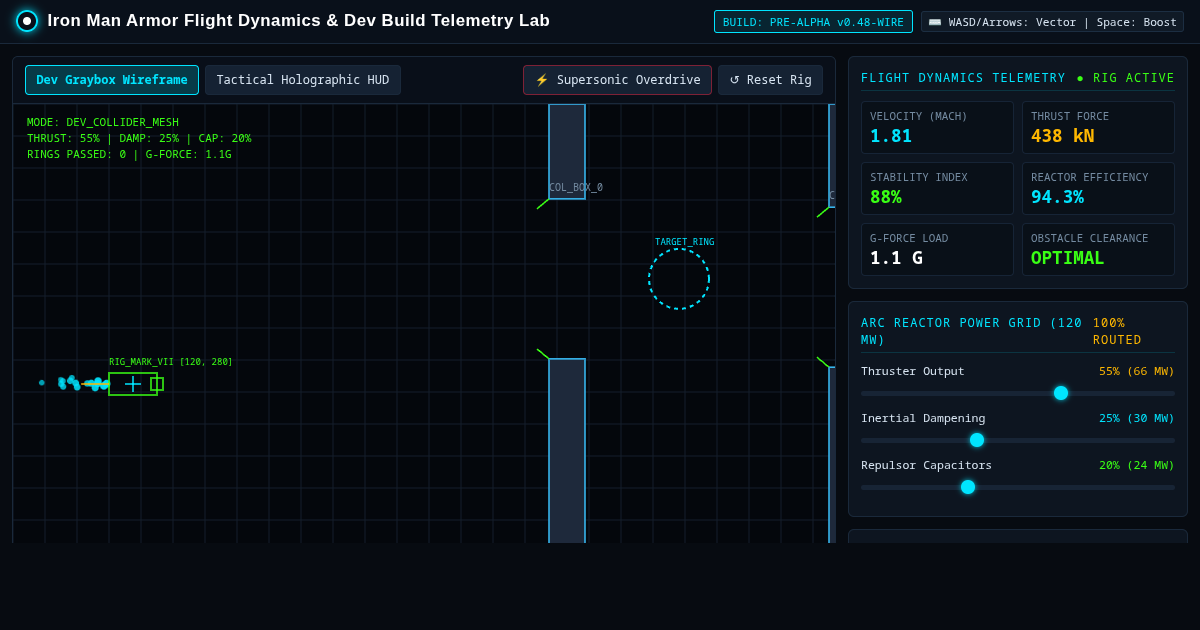This screenshot has height=630, width=1200.
Task: Click the 55% (66 MW) thruster readout
Action: click(1137, 371)
